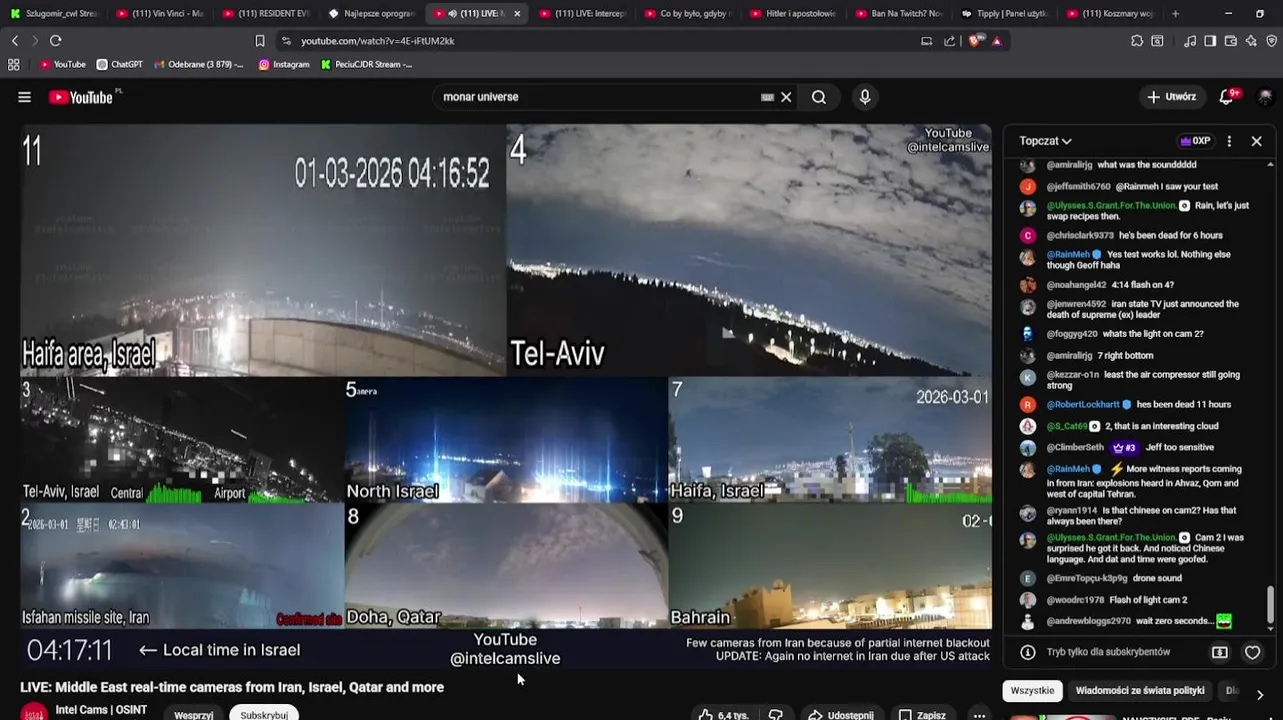
Task: Open the YouTube bookmark
Action: [x=63, y=64]
